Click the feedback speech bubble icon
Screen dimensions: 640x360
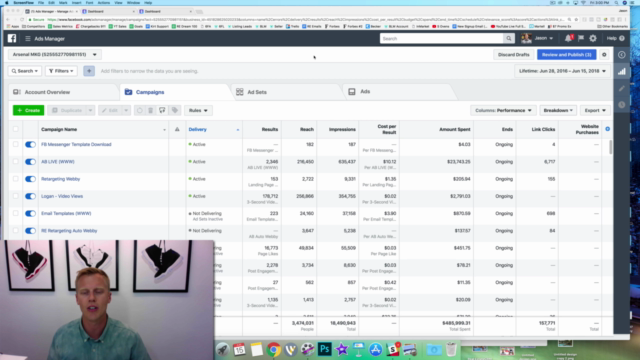pos(162,110)
